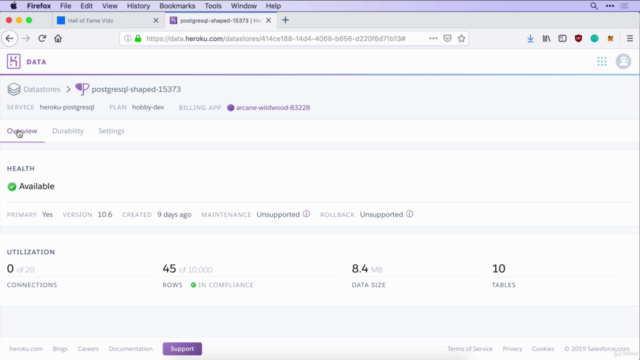Screen dimensions: 640x360
Task: Open the Bookmarks menu
Action: pos(177,6)
